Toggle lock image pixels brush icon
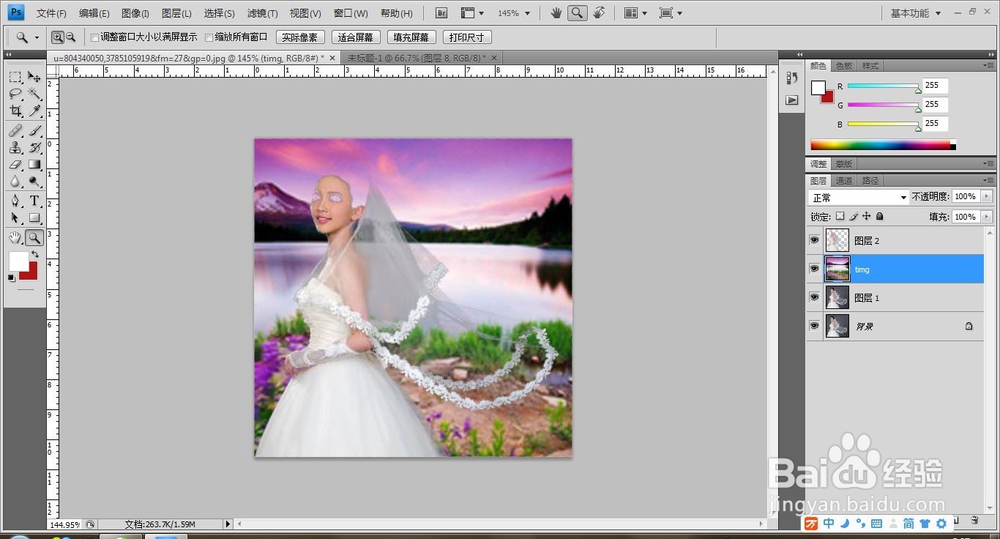 point(853,216)
